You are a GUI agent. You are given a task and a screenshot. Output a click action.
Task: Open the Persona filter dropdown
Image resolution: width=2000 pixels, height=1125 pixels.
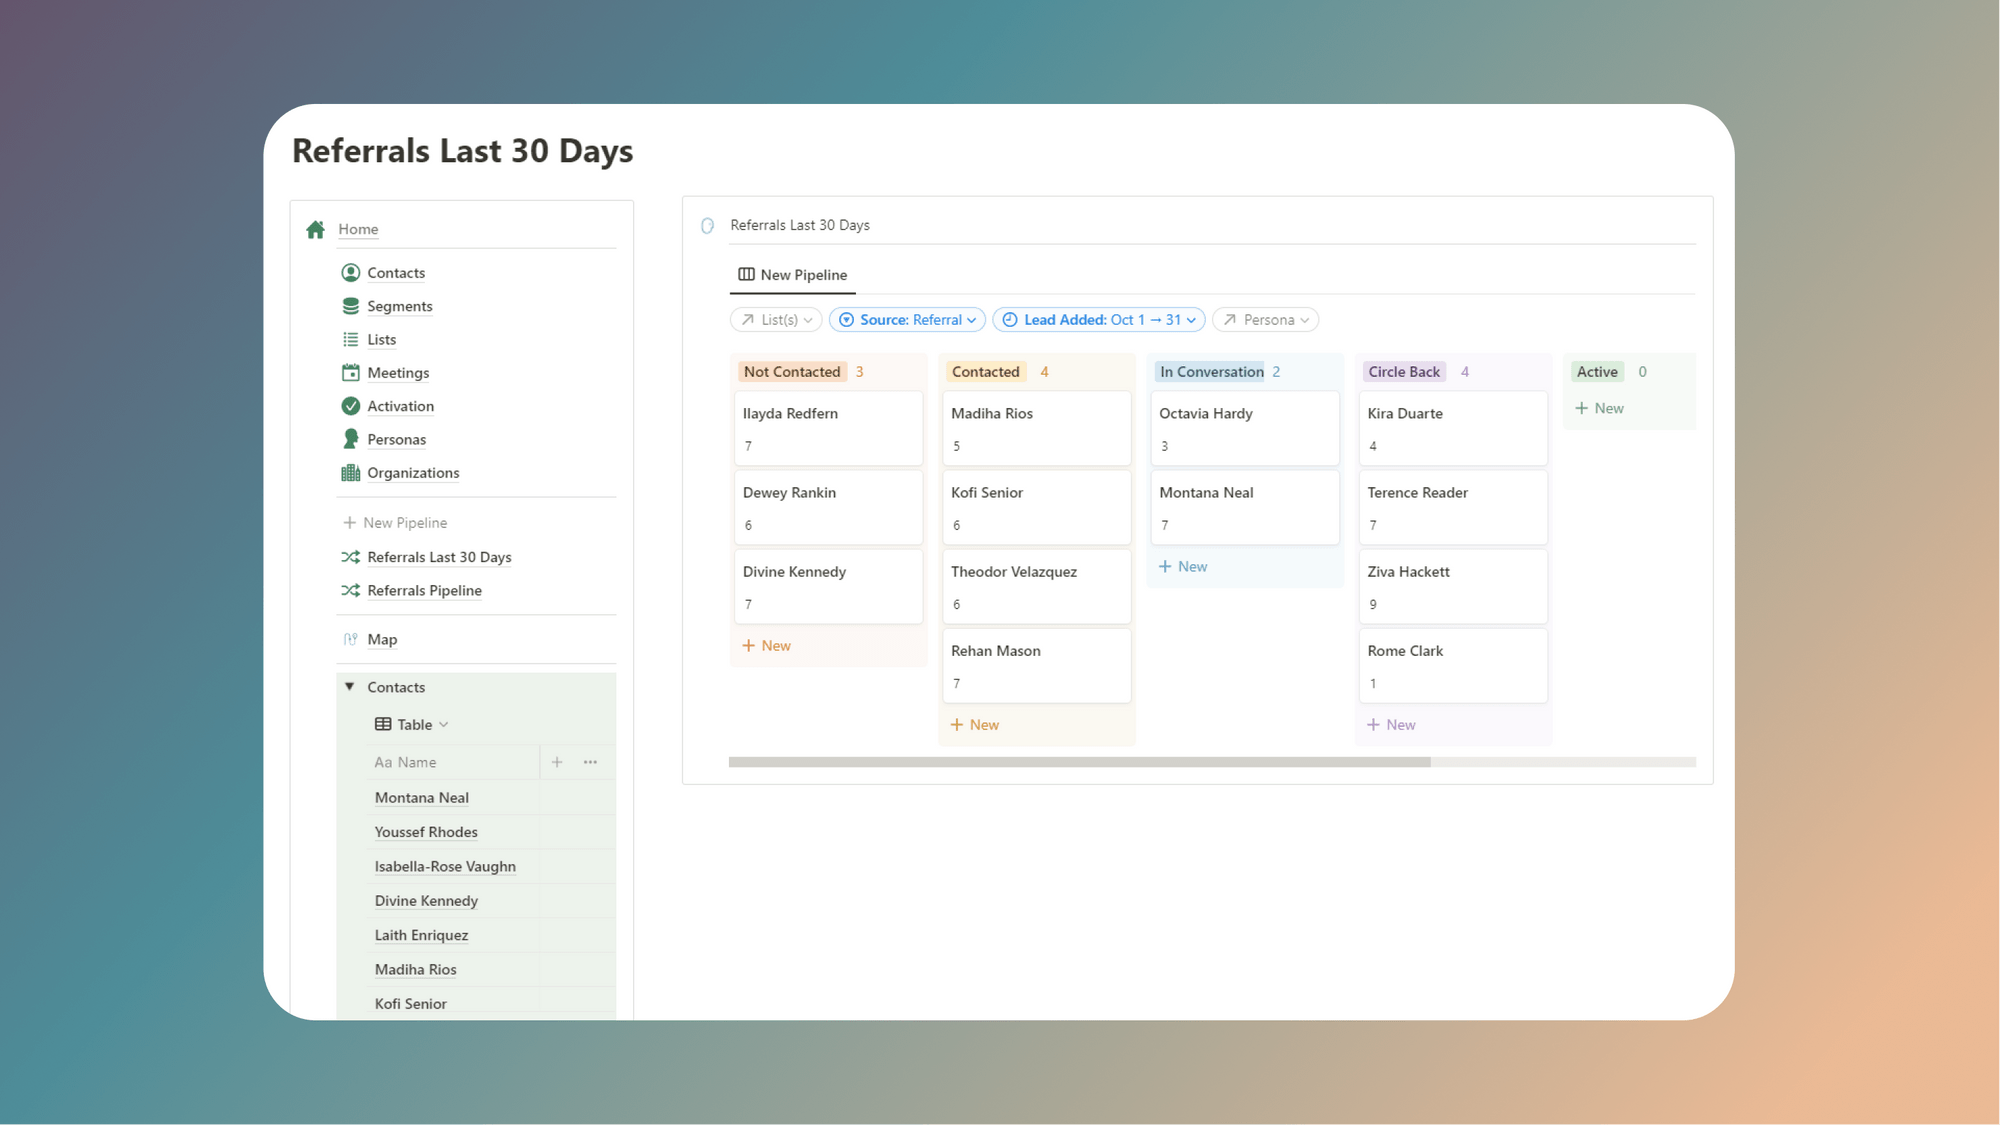pyautogui.click(x=1265, y=319)
